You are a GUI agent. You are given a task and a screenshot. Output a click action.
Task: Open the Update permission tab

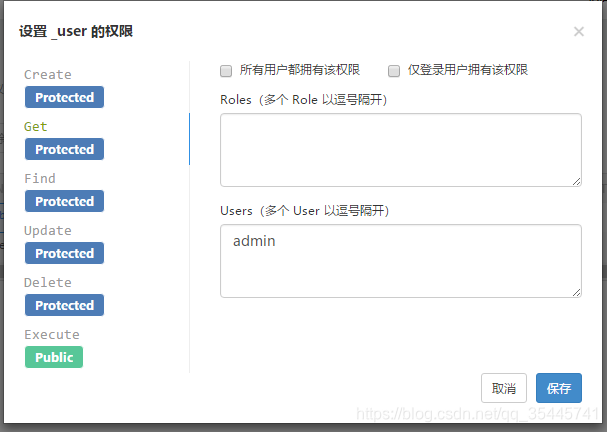[48, 231]
